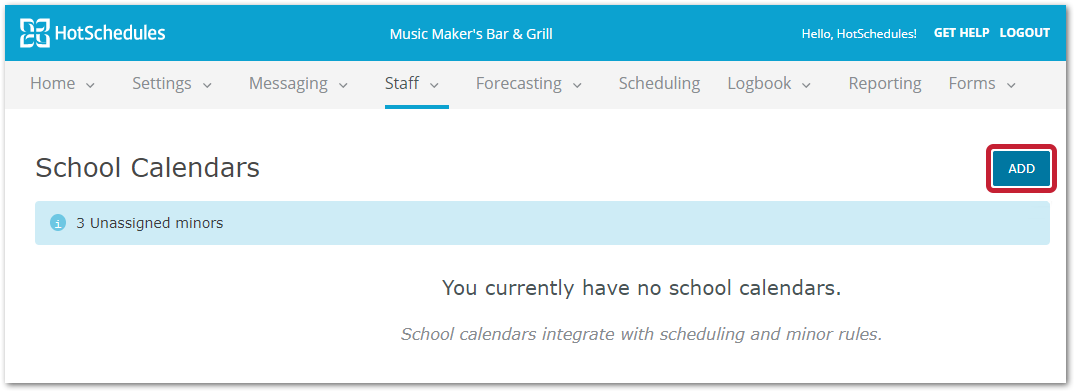Image resolution: width=1075 pixels, height=392 pixels.
Task: Open the Scheduling tab
Action: (659, 84)
